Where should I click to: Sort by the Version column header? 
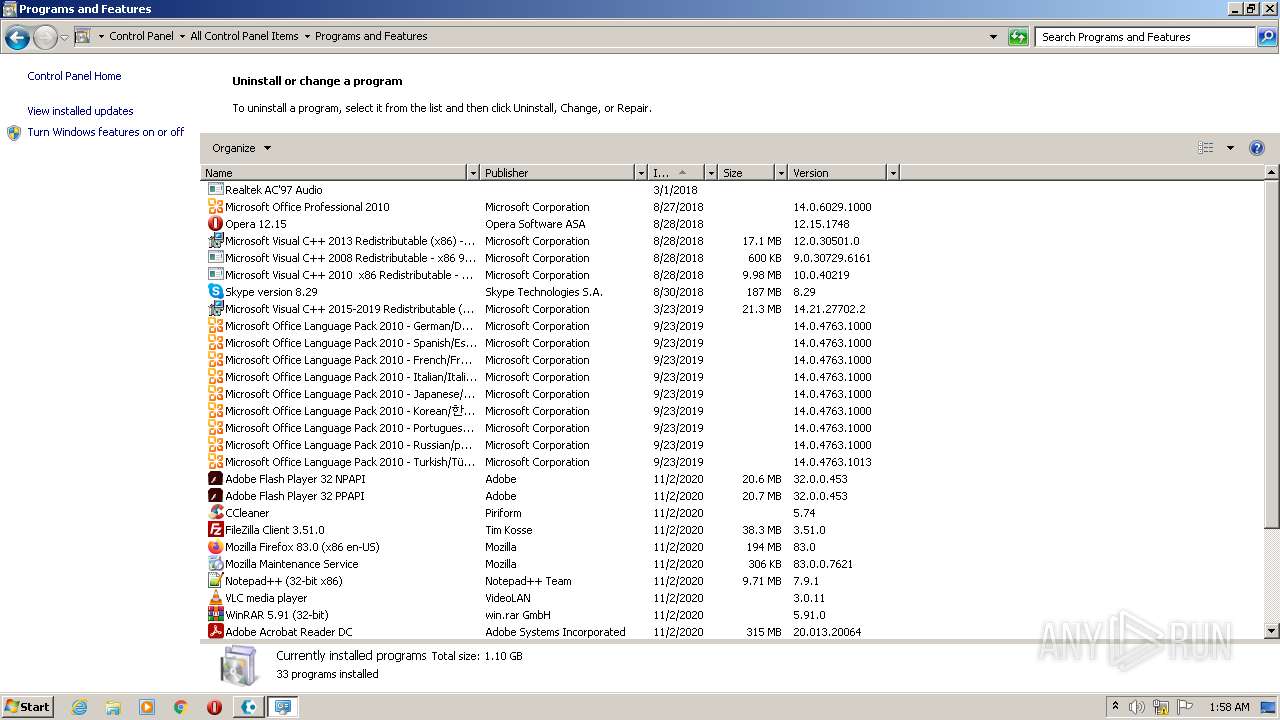point(838,173)
